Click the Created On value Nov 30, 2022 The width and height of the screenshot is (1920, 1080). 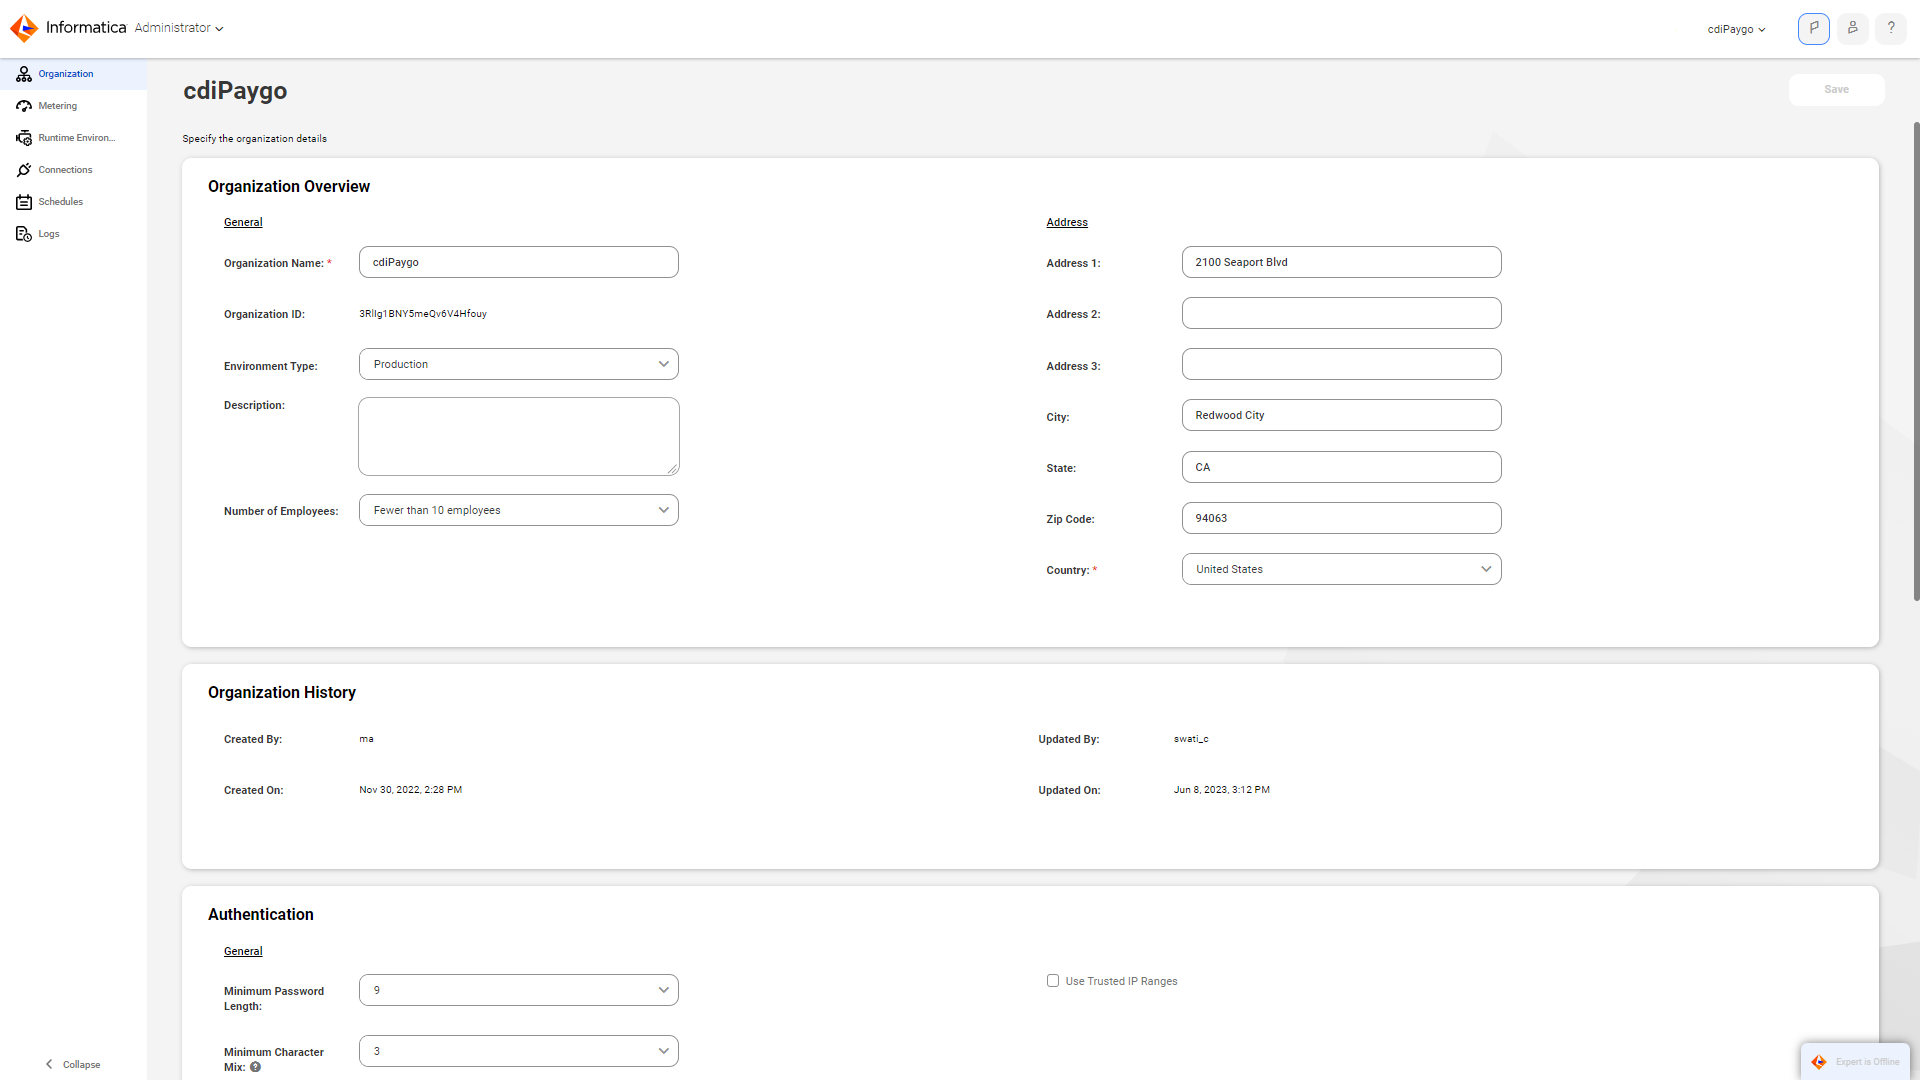point(411,790)
